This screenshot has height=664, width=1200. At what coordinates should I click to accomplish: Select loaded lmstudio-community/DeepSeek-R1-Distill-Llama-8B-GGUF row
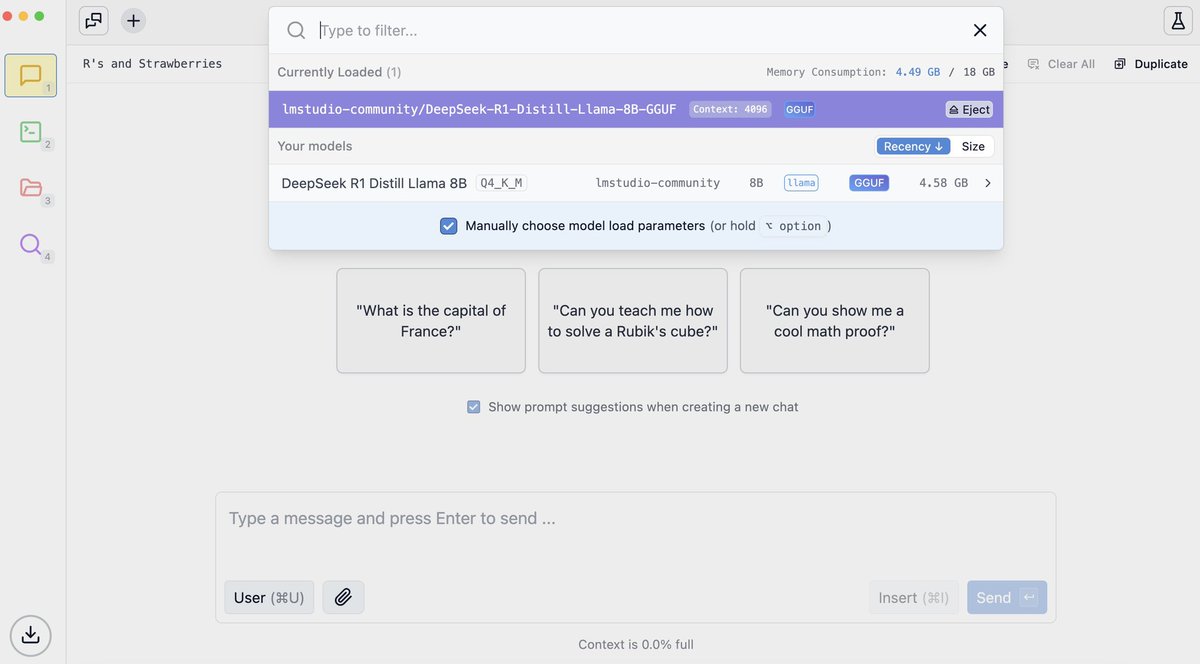click(x=636, y=109)
